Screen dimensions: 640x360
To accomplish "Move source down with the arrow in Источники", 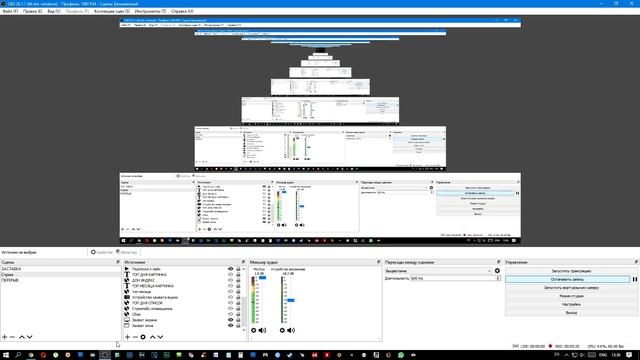I will coord(160,337).
